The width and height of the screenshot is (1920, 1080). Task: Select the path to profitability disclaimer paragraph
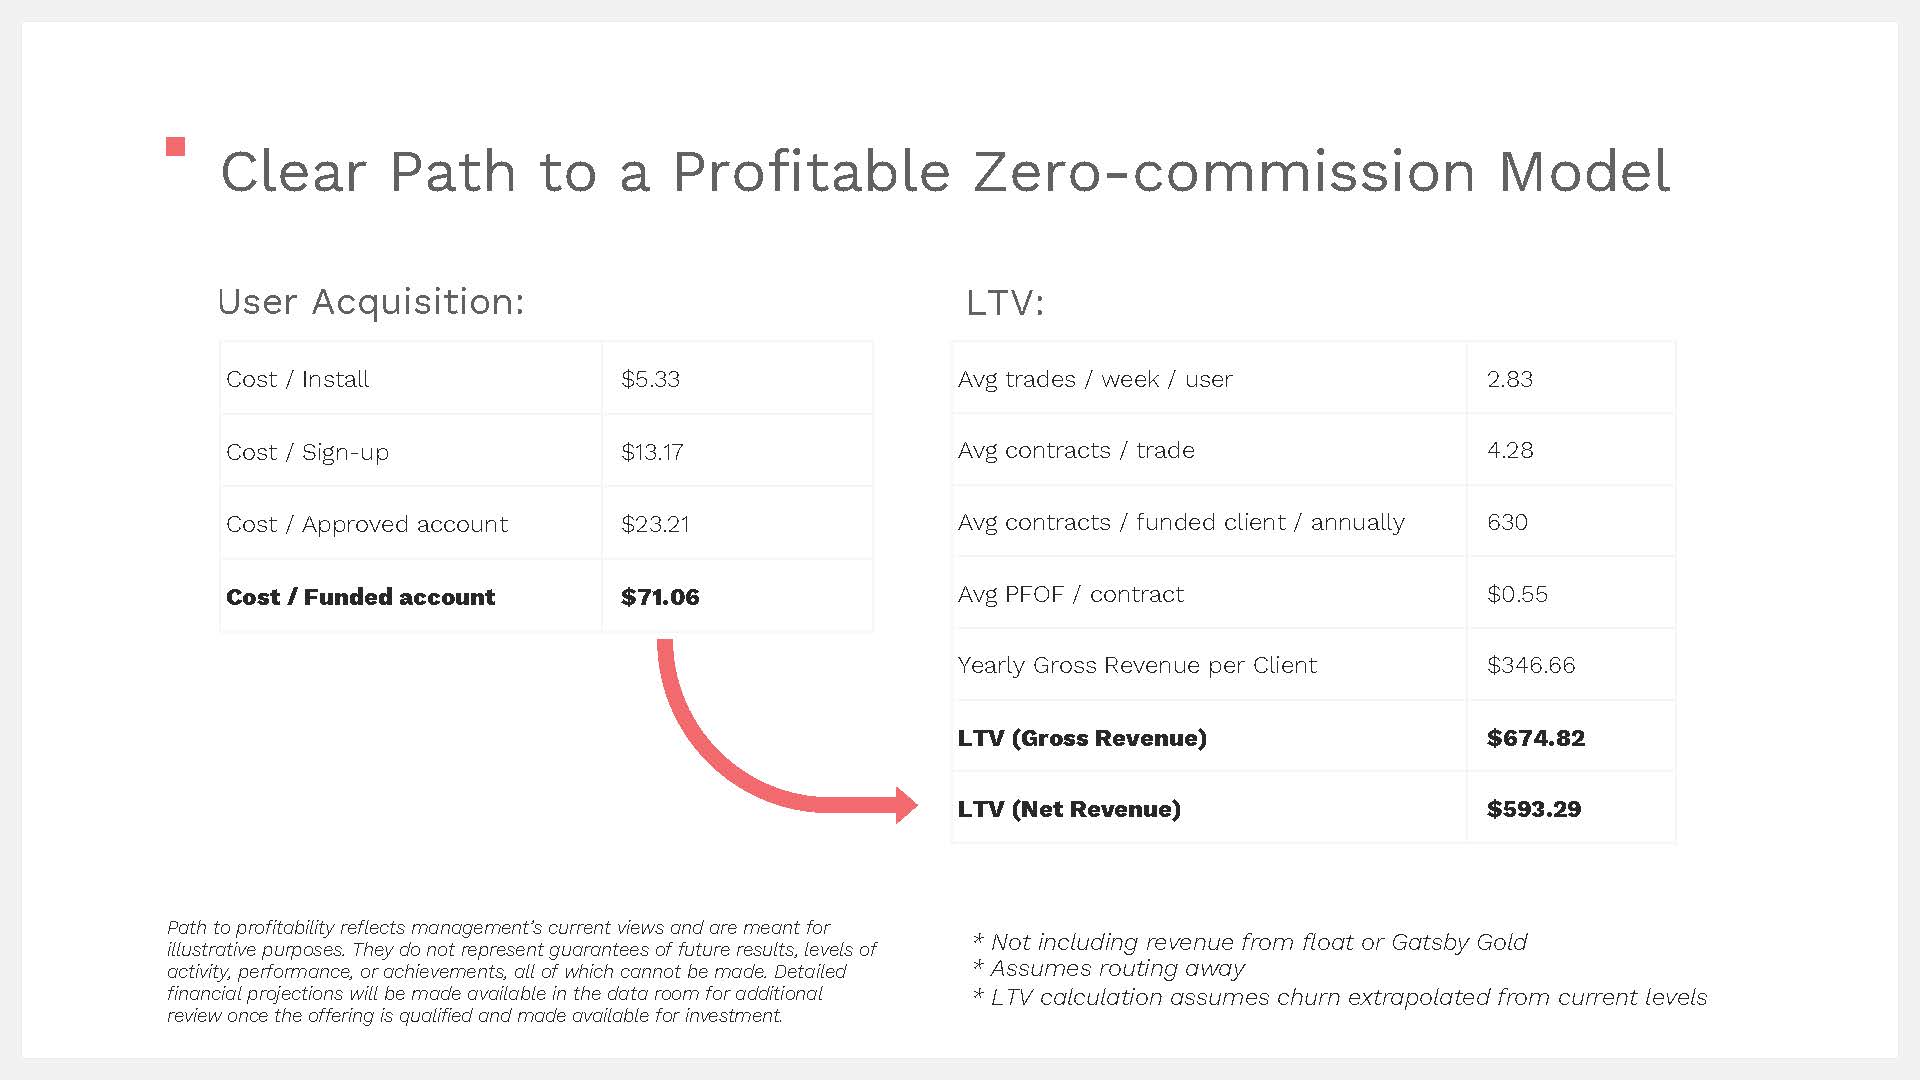coord(521,971)
